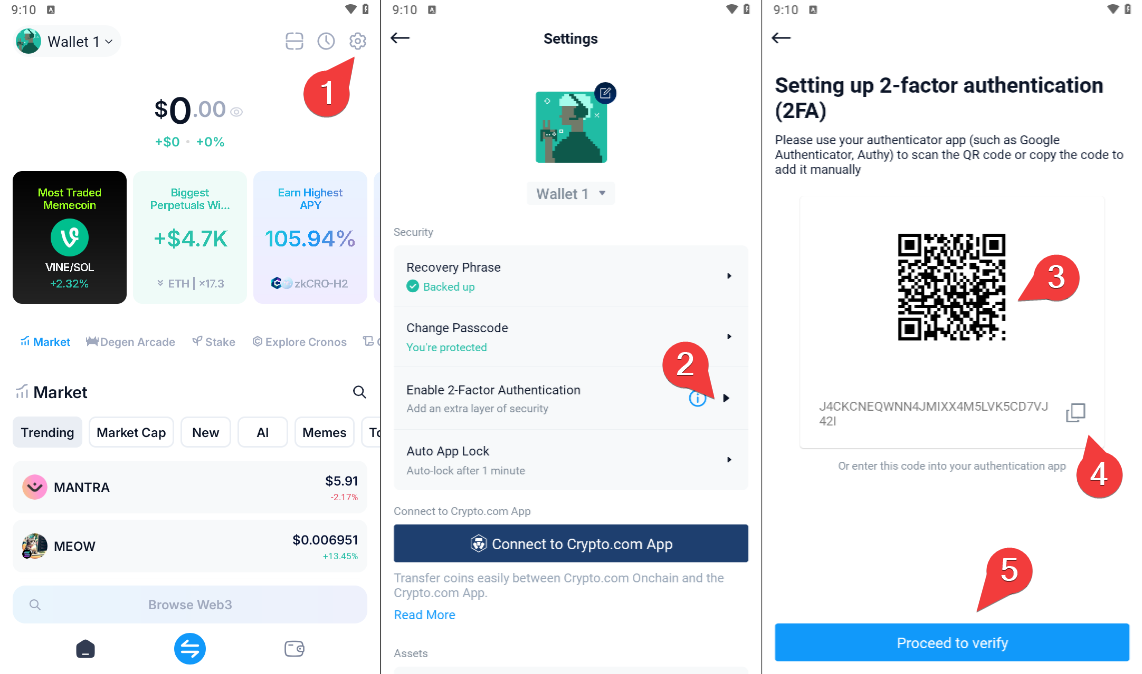Screen dimensions: 1142x674
Task: Open the wallet icon in bottom navigation
Action: pyautogui.click(x=294, y=648)
